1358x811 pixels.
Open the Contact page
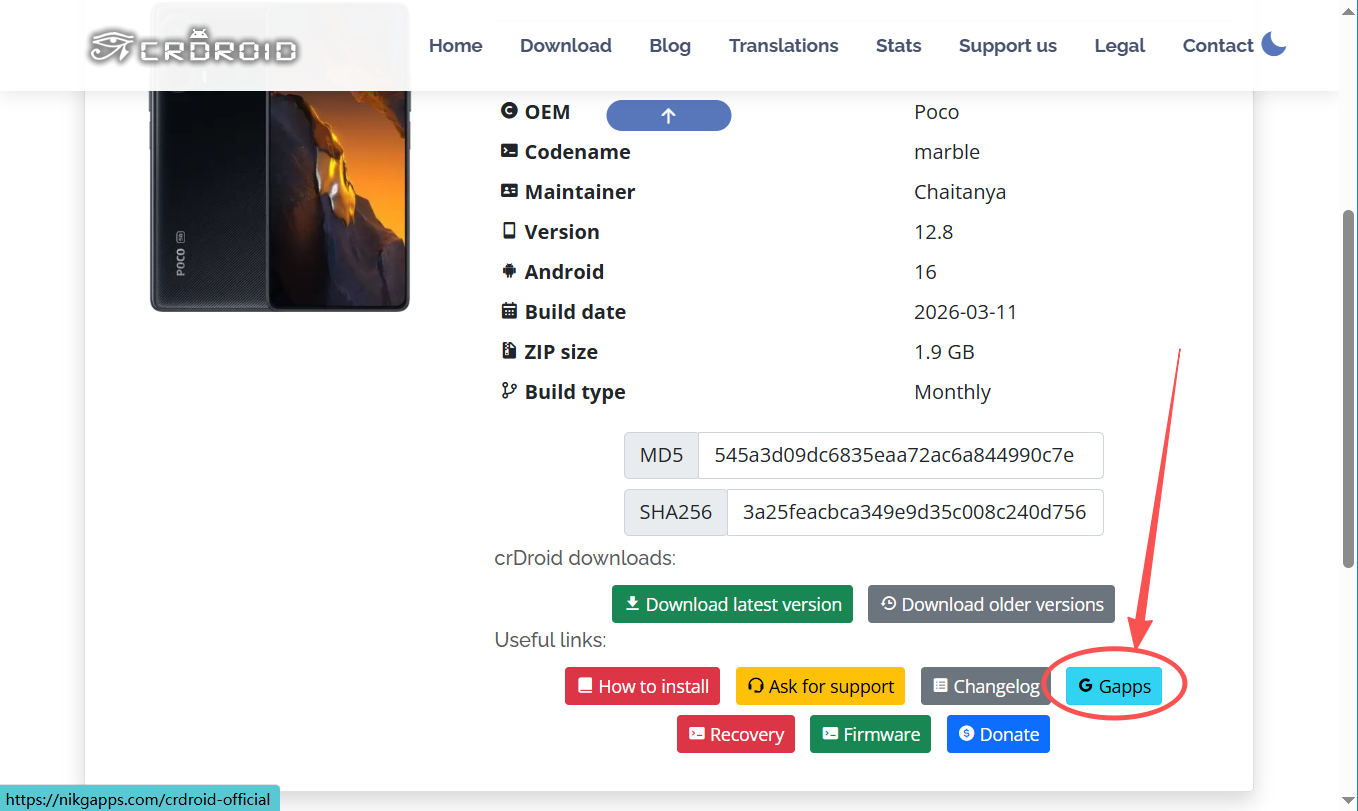click(1217, 46)
